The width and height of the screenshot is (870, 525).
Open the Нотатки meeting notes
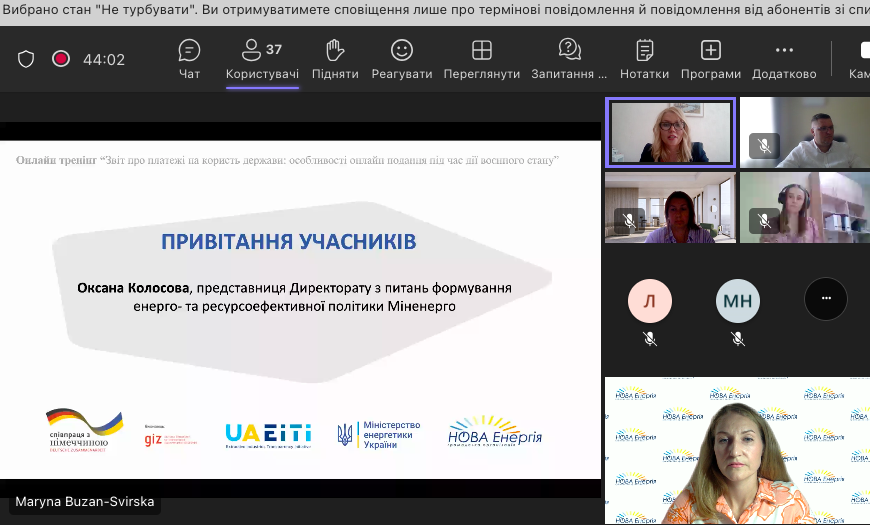coord(645,59)
